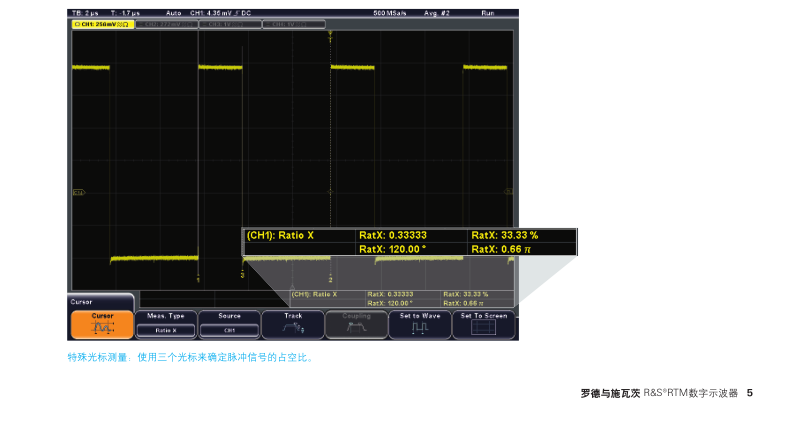Select cursor marker 3 on the waveform
The image size is (788, 421).
click(242, 275)
